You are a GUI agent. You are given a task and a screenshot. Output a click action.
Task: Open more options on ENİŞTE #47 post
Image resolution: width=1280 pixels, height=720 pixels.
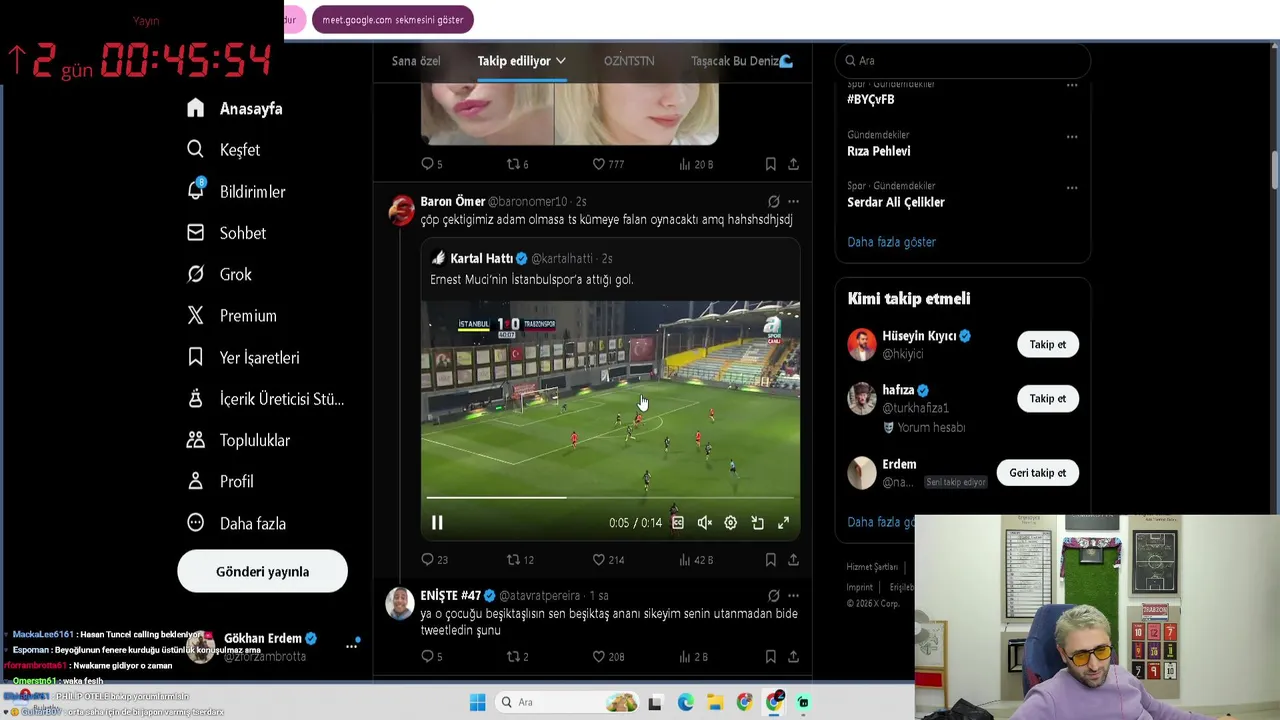pos(793,595)
